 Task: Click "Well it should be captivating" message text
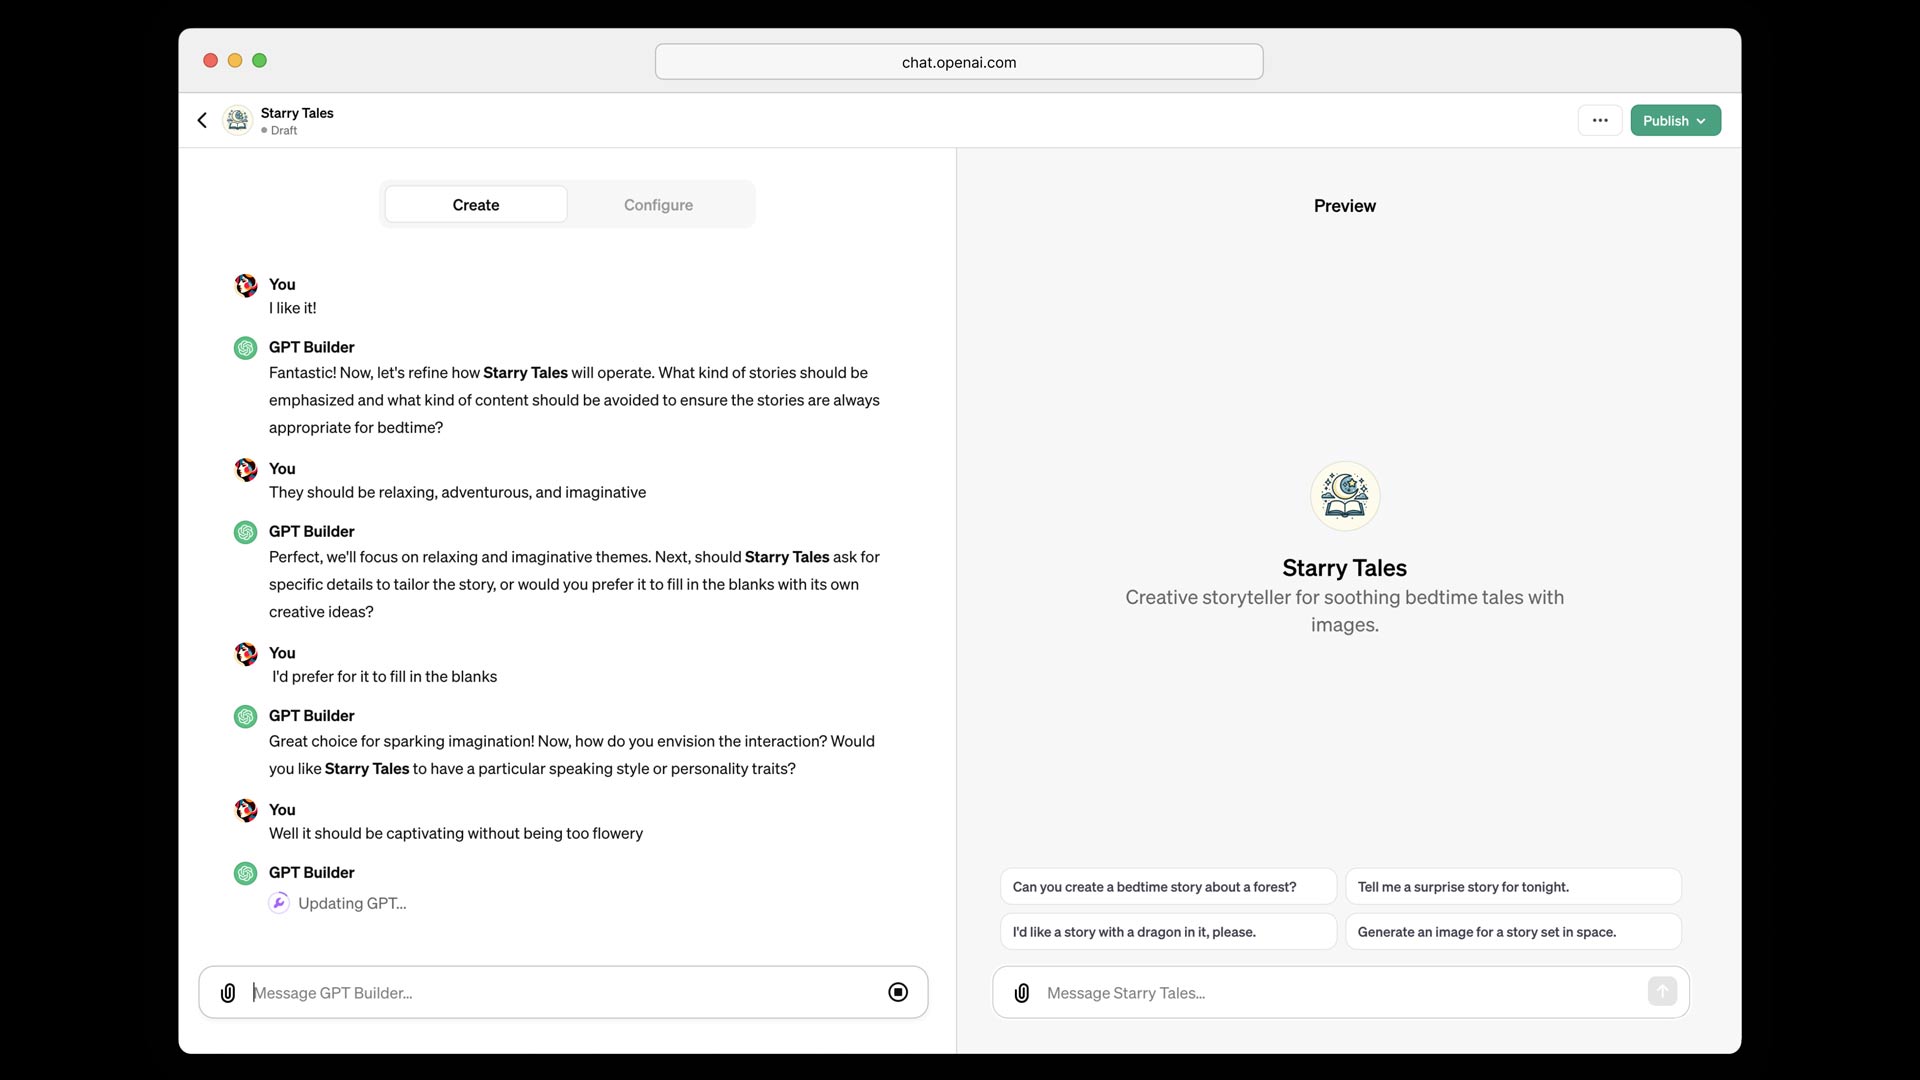456,833
